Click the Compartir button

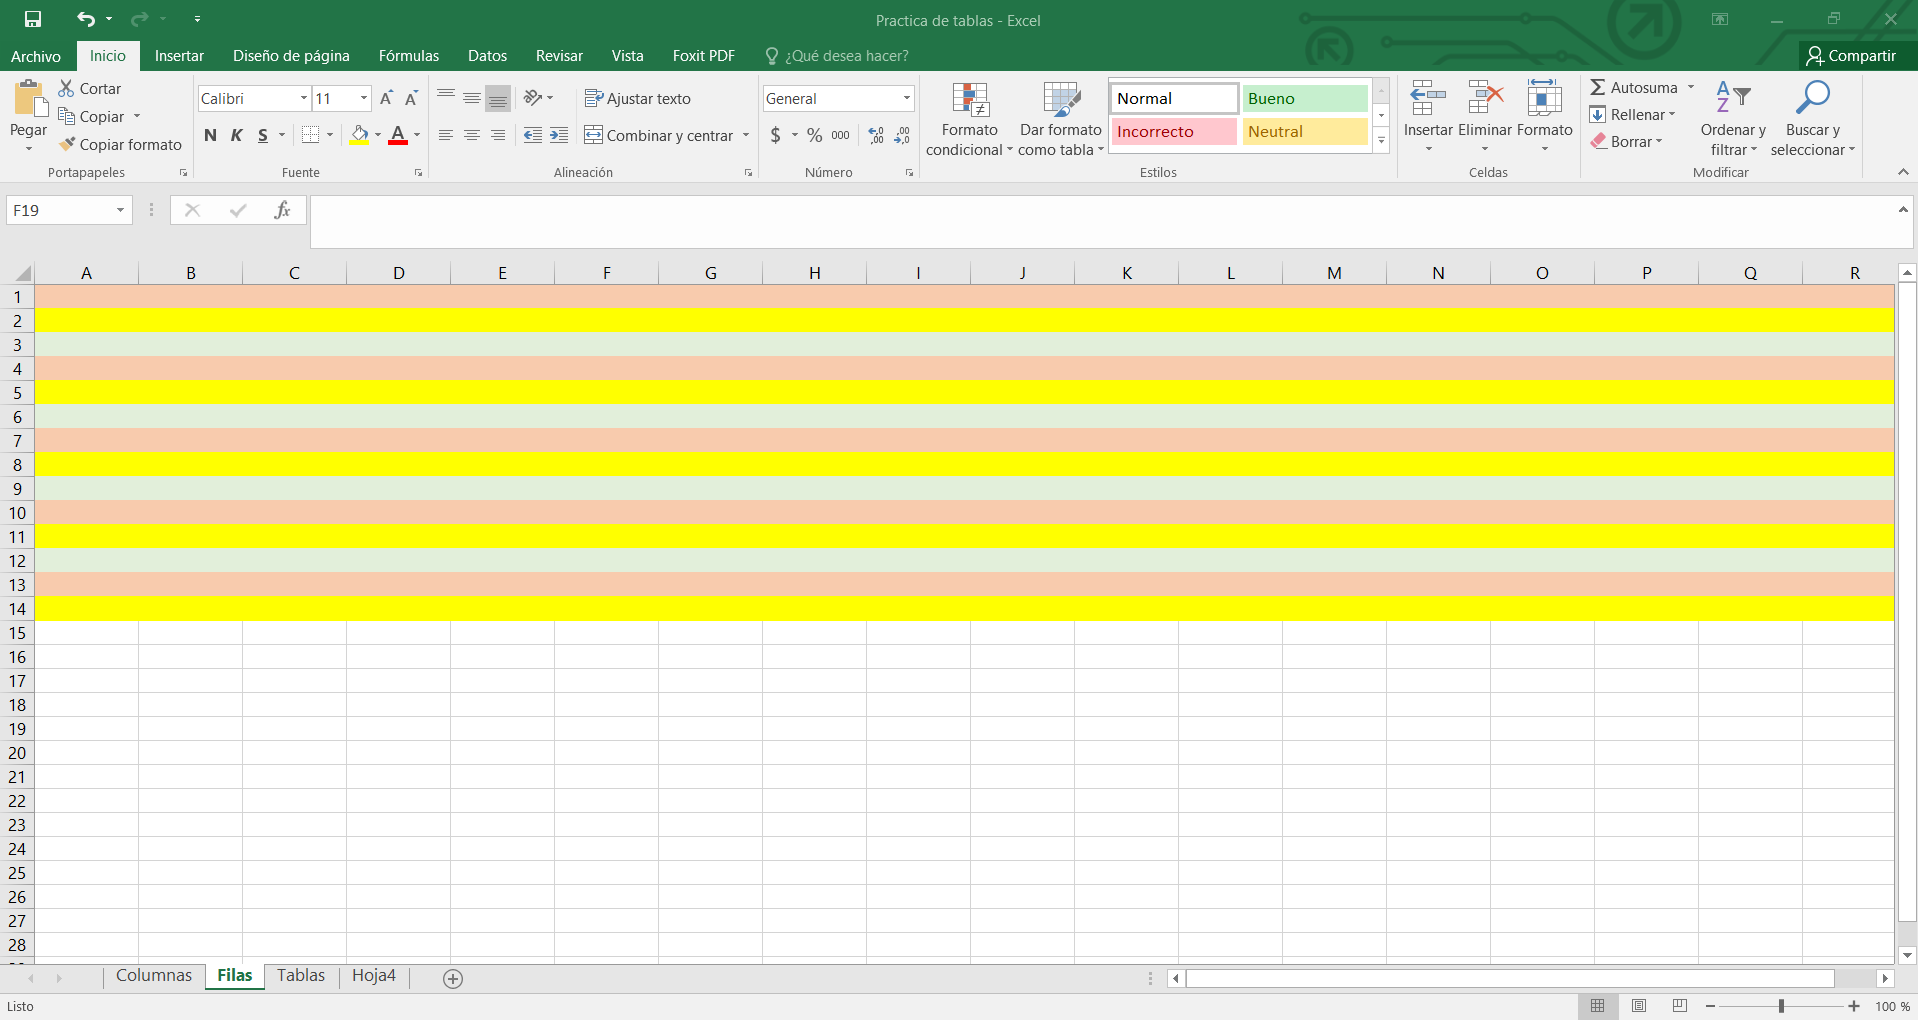[x=1851, y=56]
